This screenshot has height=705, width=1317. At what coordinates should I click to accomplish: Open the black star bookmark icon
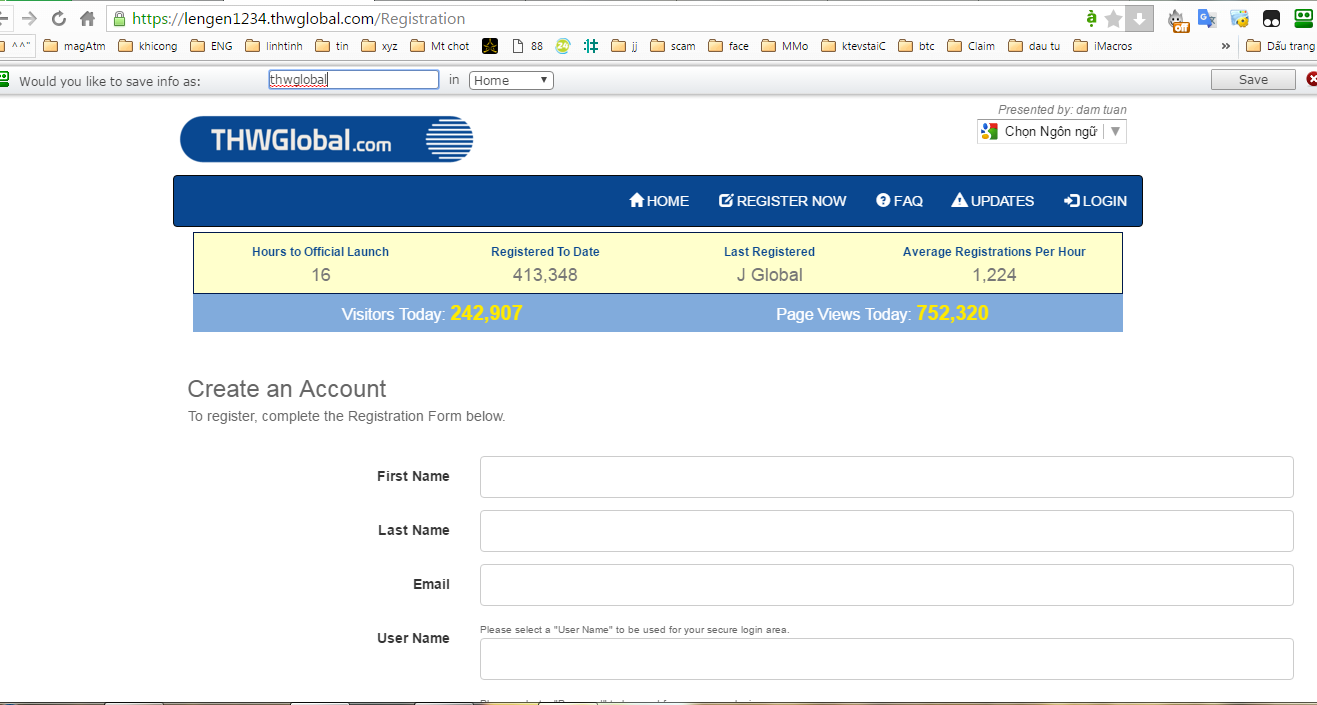coord(490,46)
